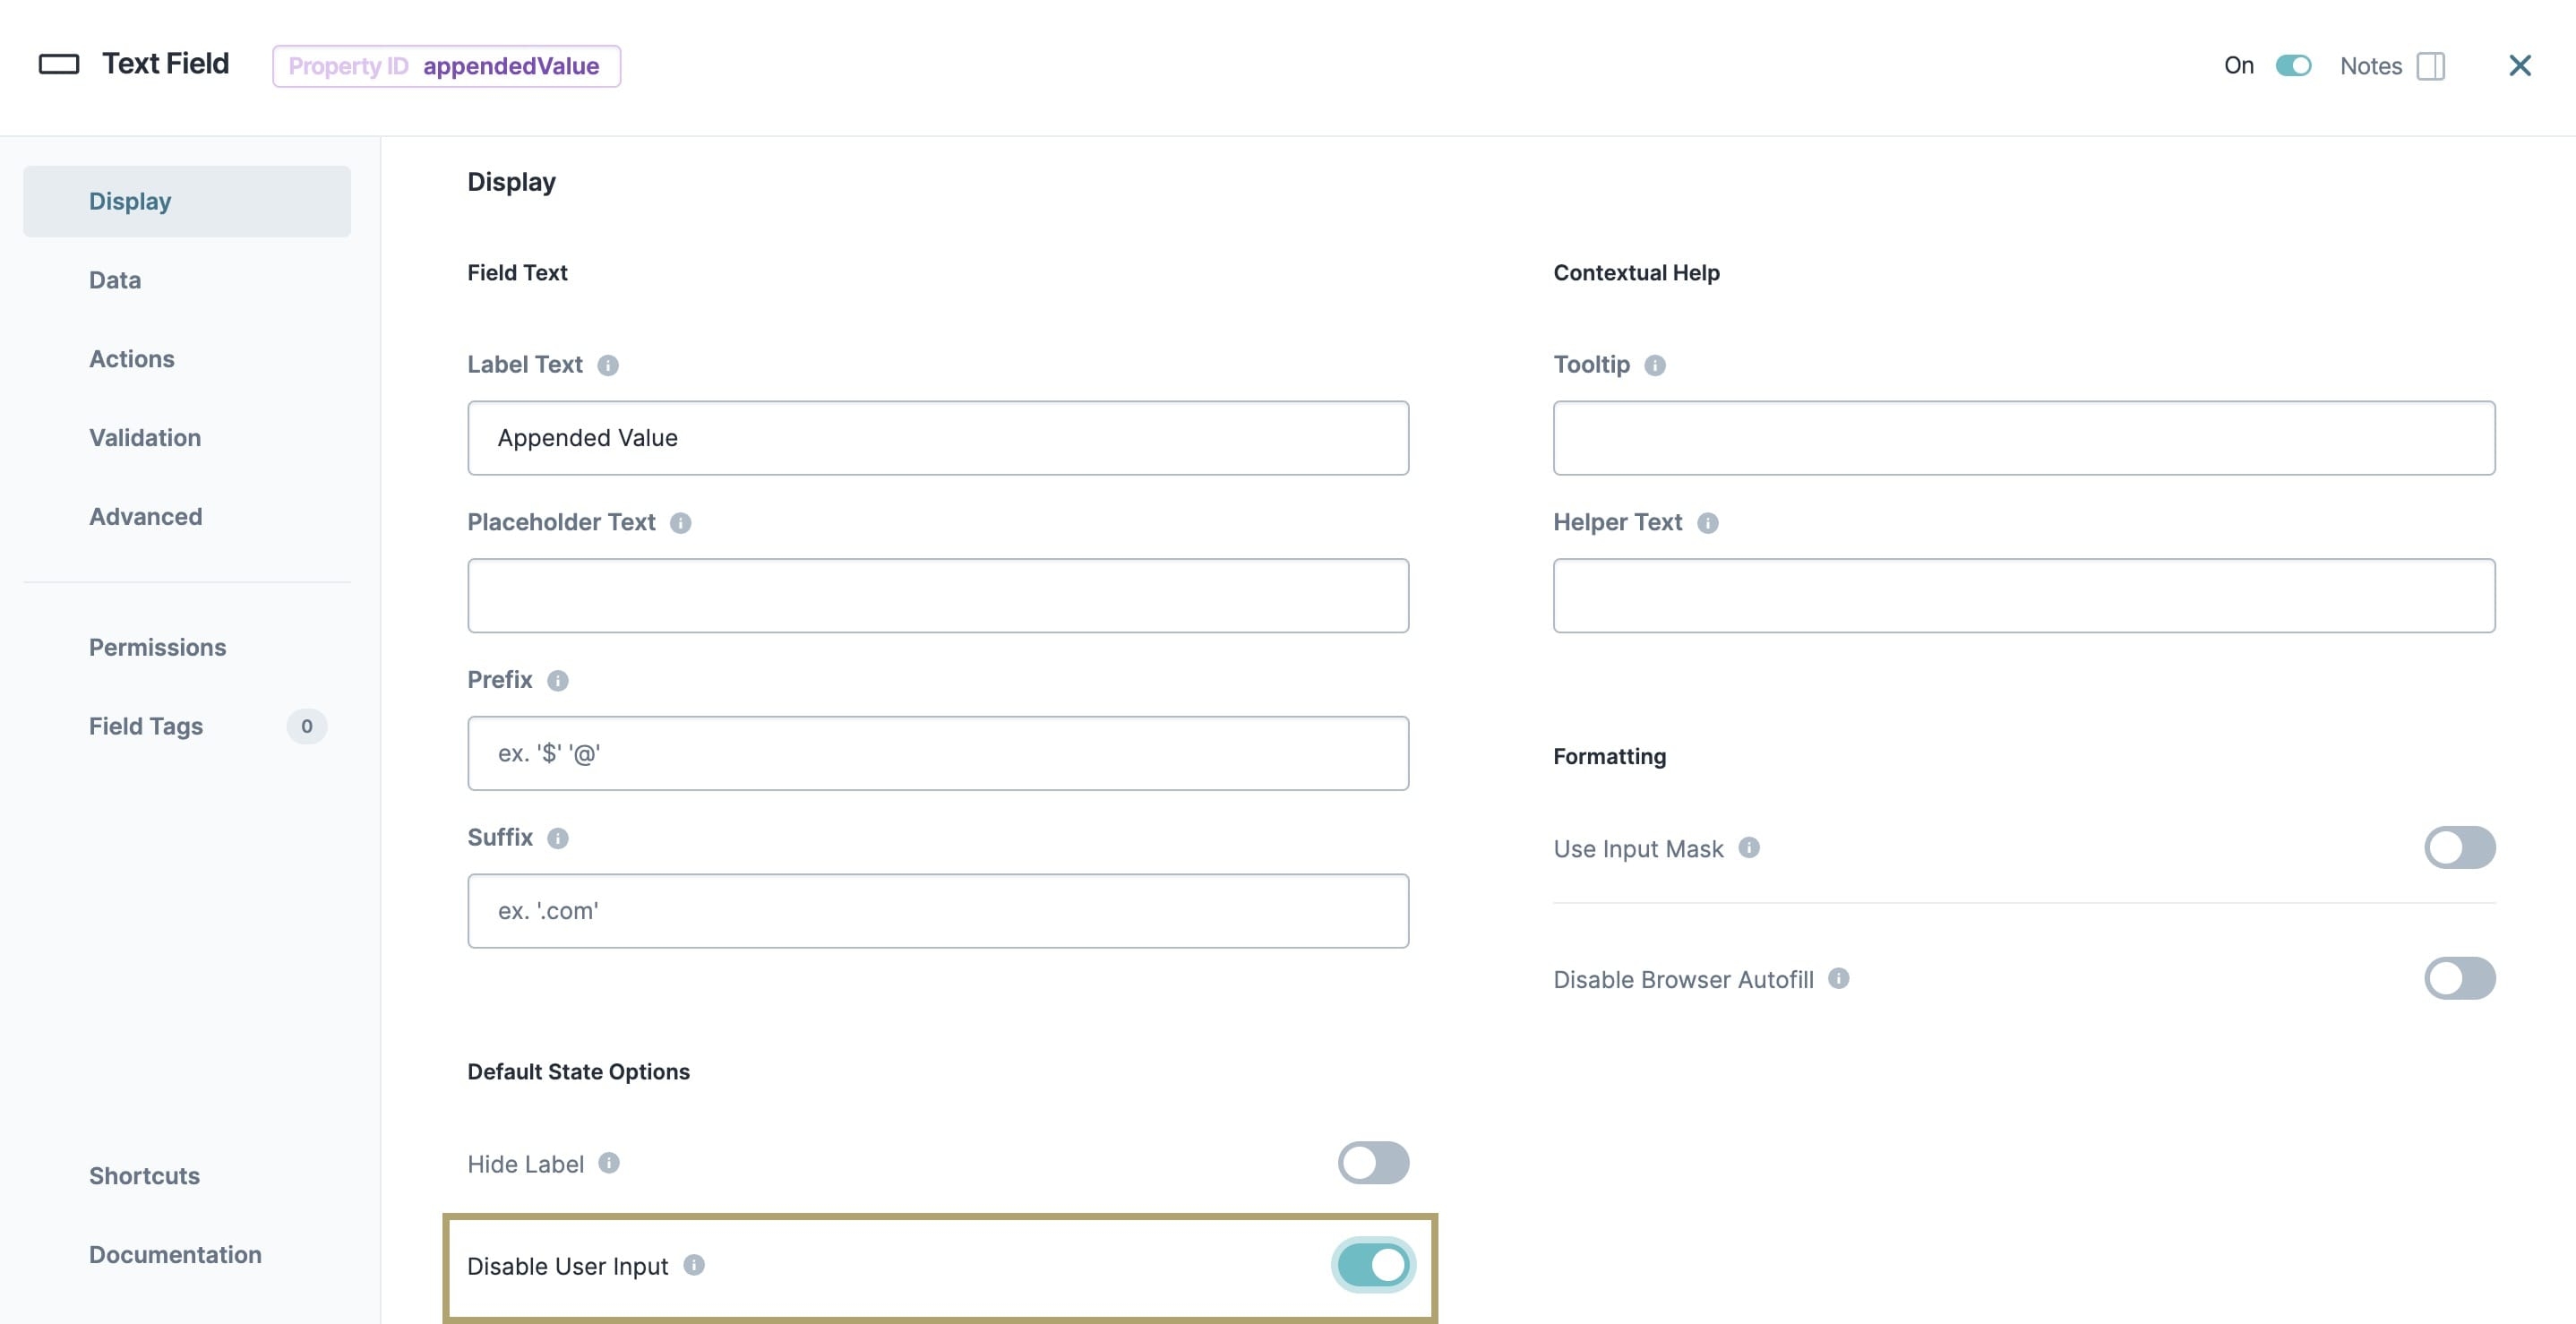Click the Suffix info icon
This screenshot has height=1324, width=2576.
(558, 838)
